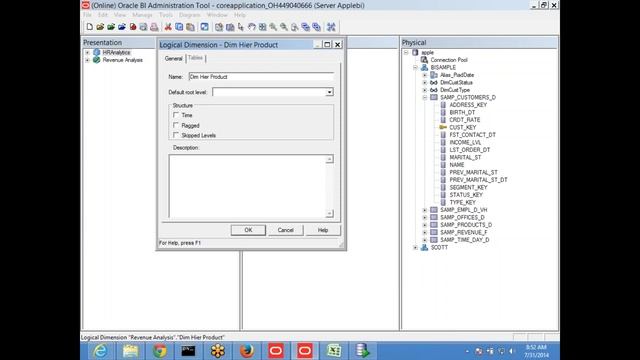
Task: Click the Description scrollbar down arrow
Action: click(329, 213)
